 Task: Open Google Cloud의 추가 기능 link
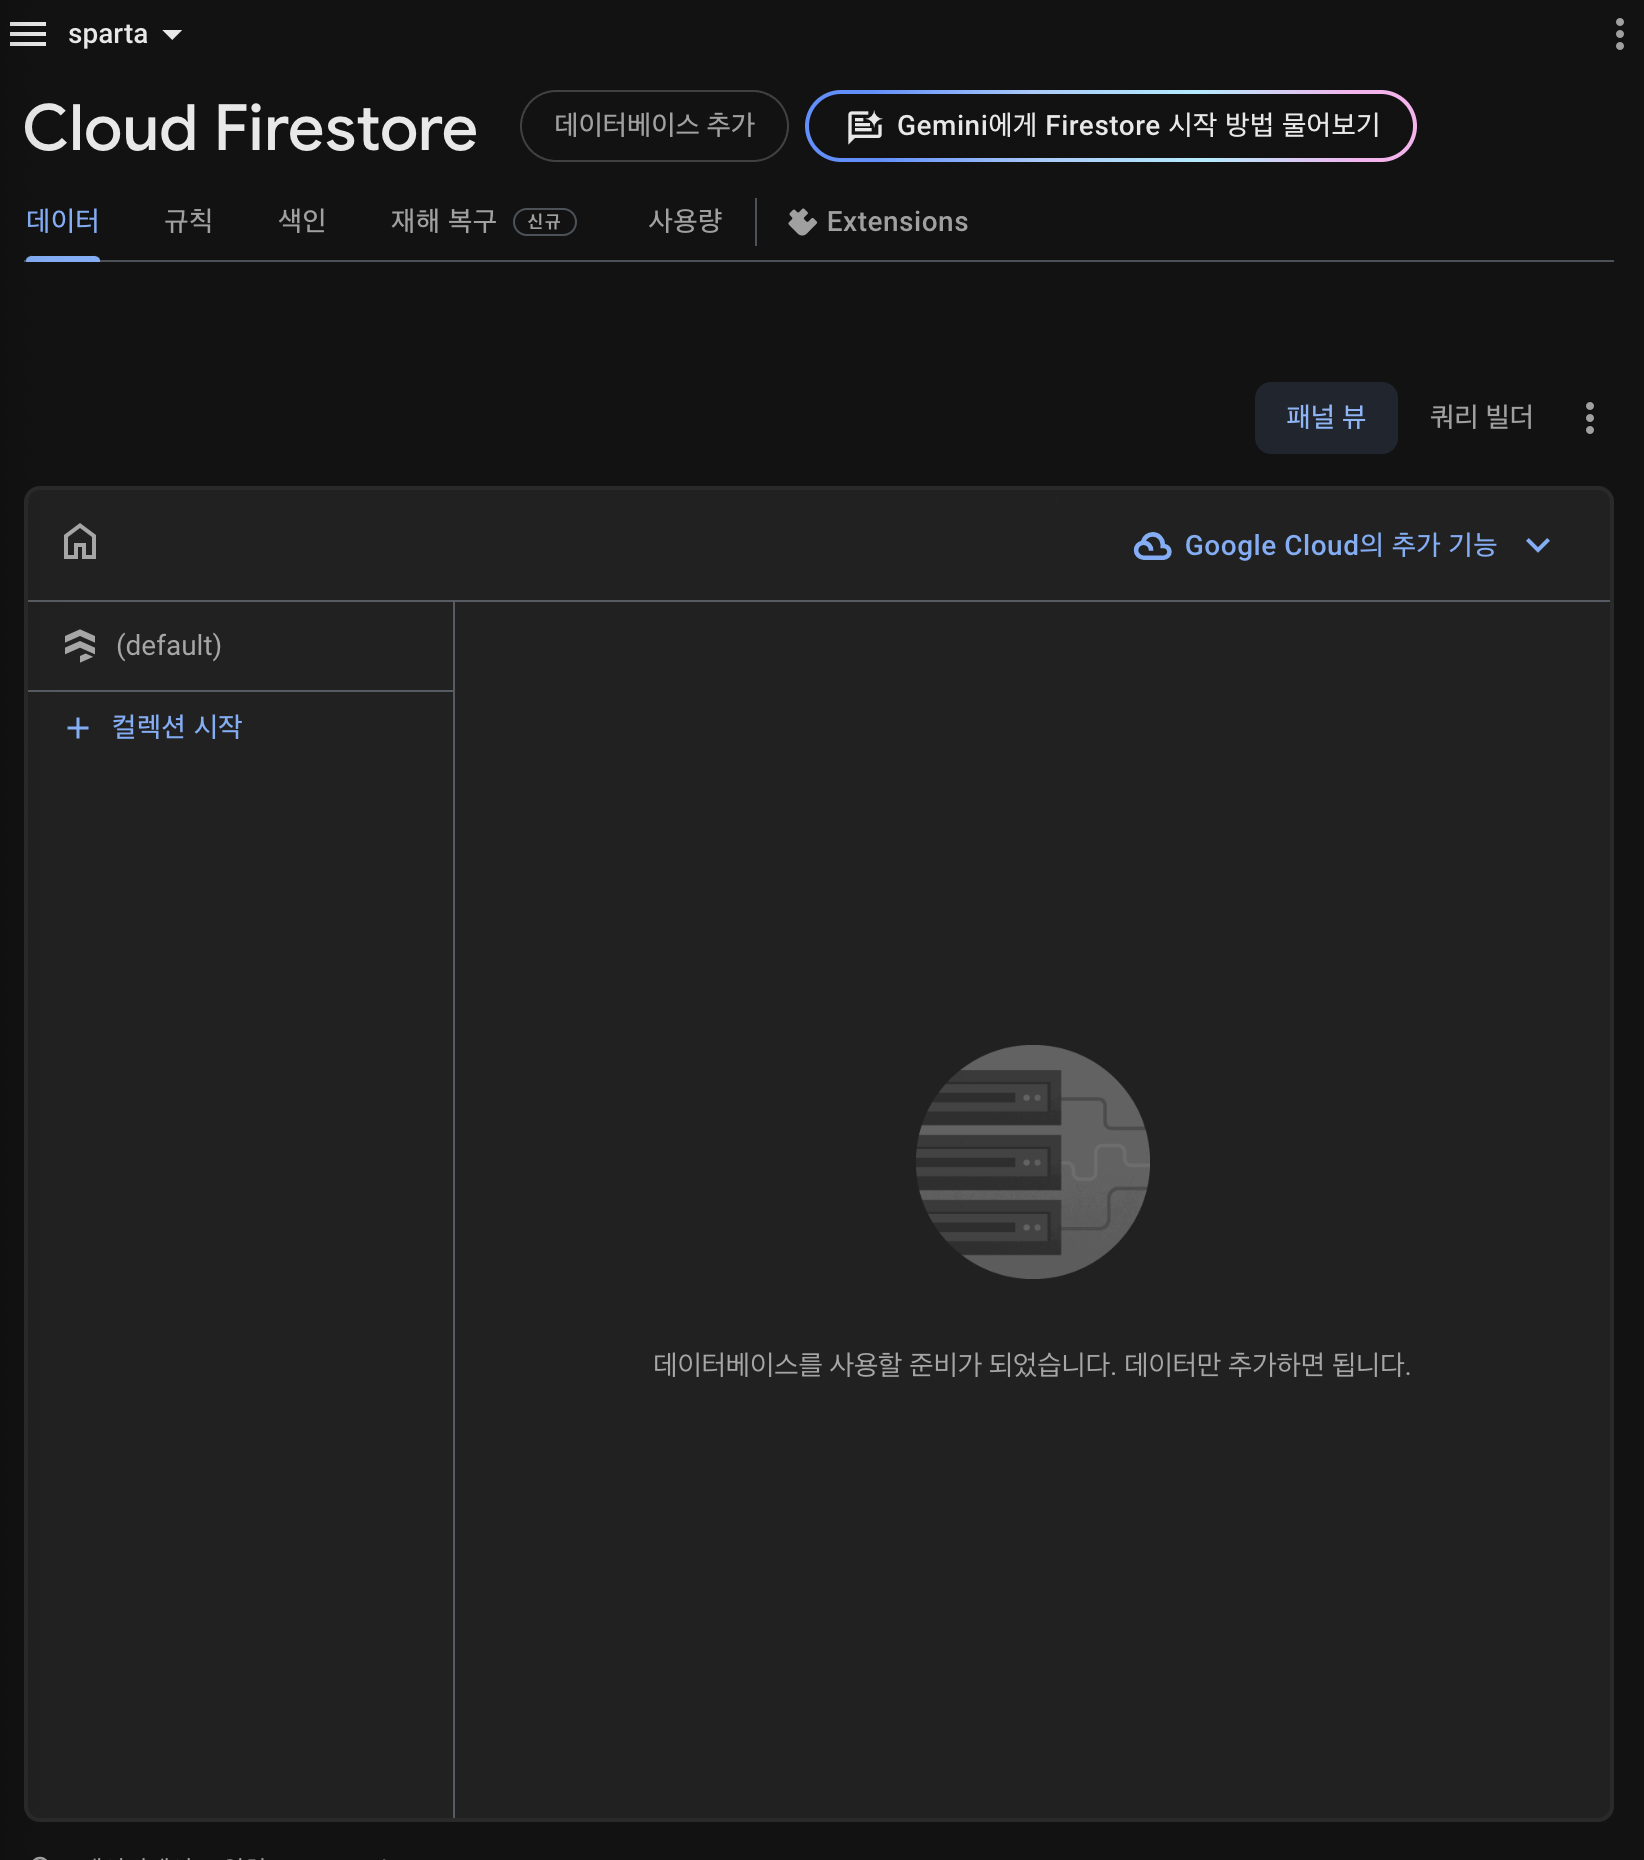1340,546
